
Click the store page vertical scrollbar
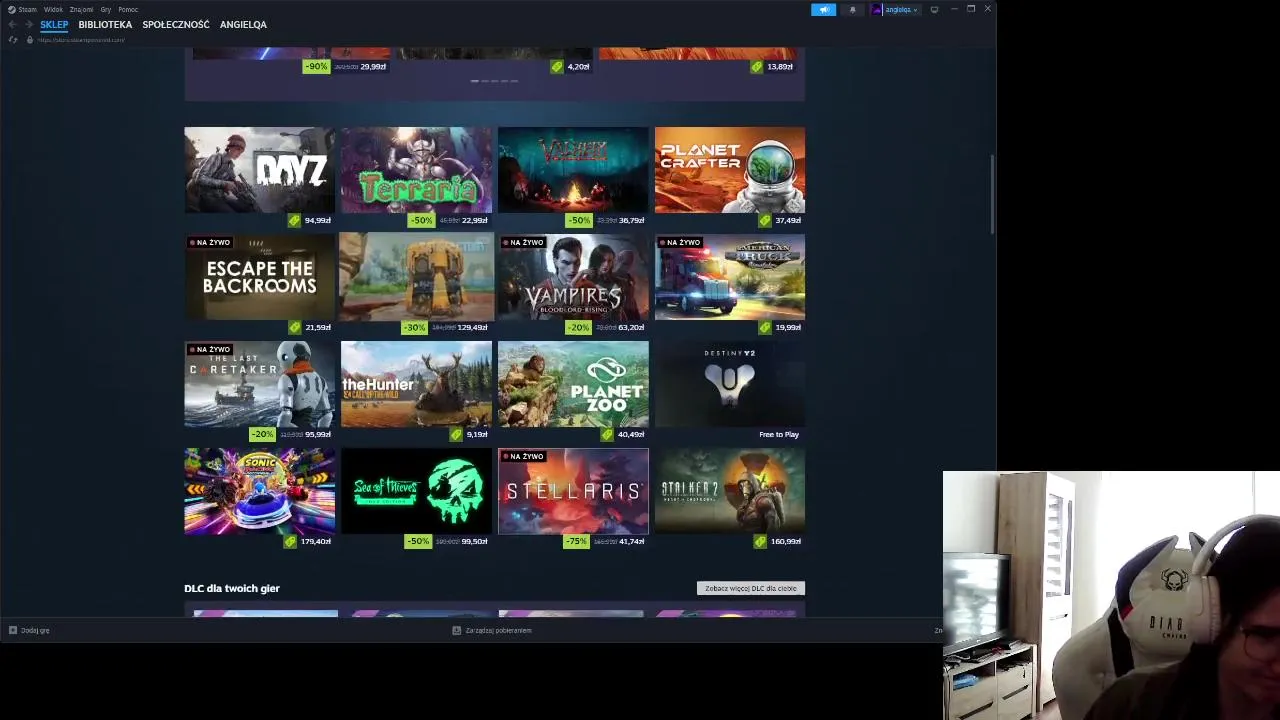tap(992, 195)
